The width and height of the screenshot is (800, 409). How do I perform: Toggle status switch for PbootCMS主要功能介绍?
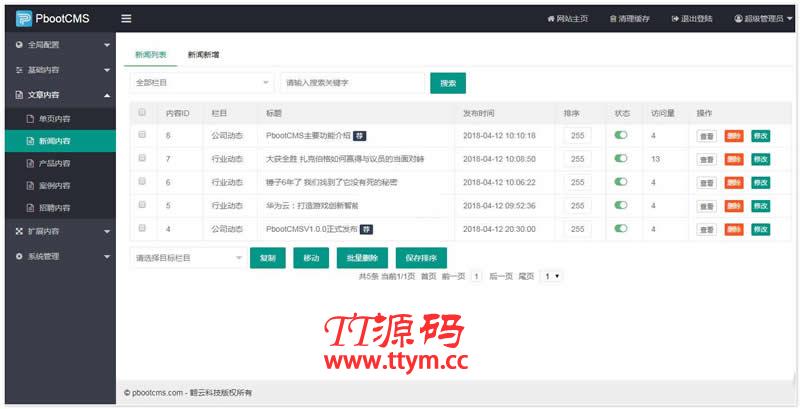pos(621,135)
